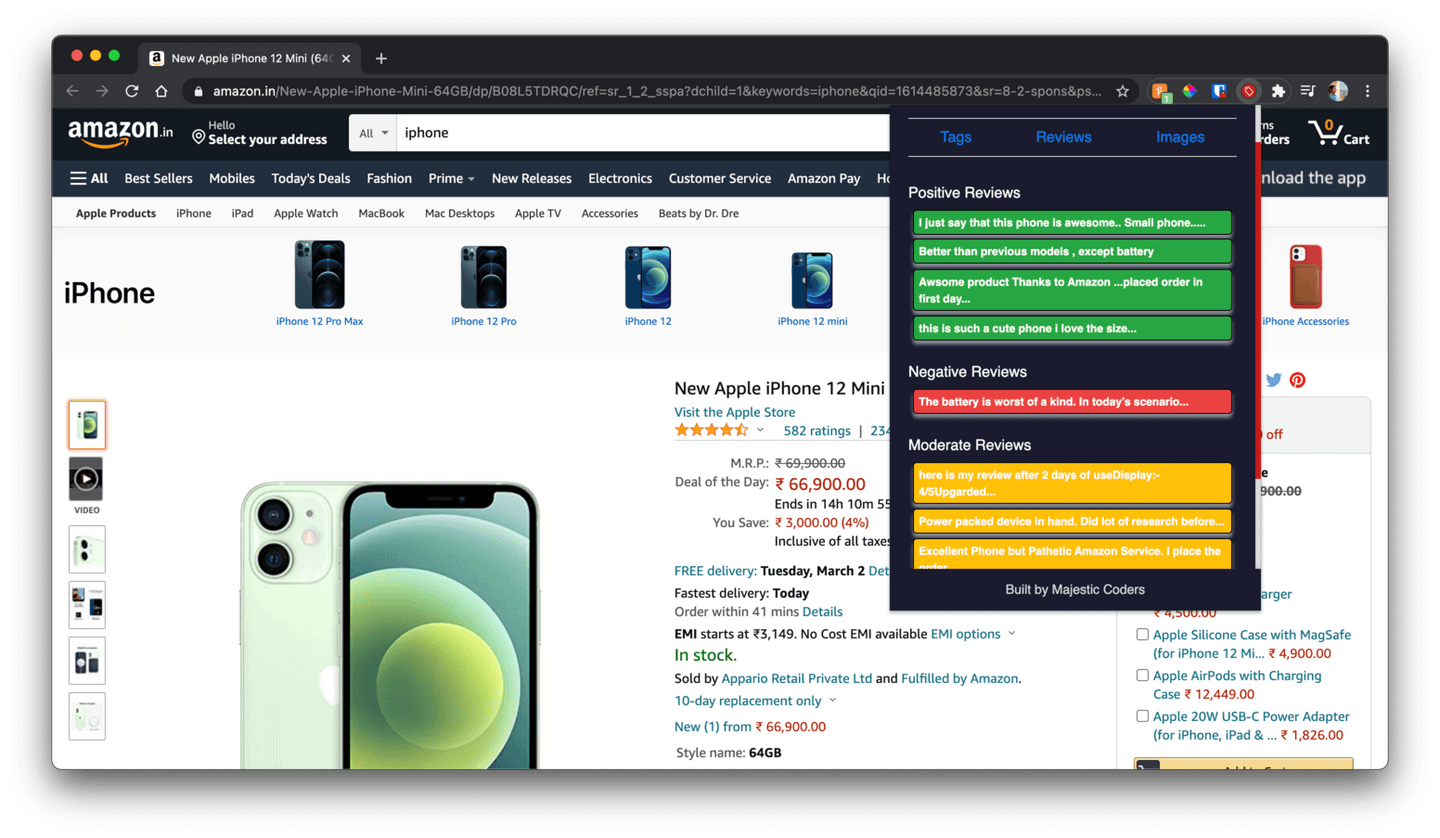Open the Bitwarden shield extension icon

pos(1219,91)
